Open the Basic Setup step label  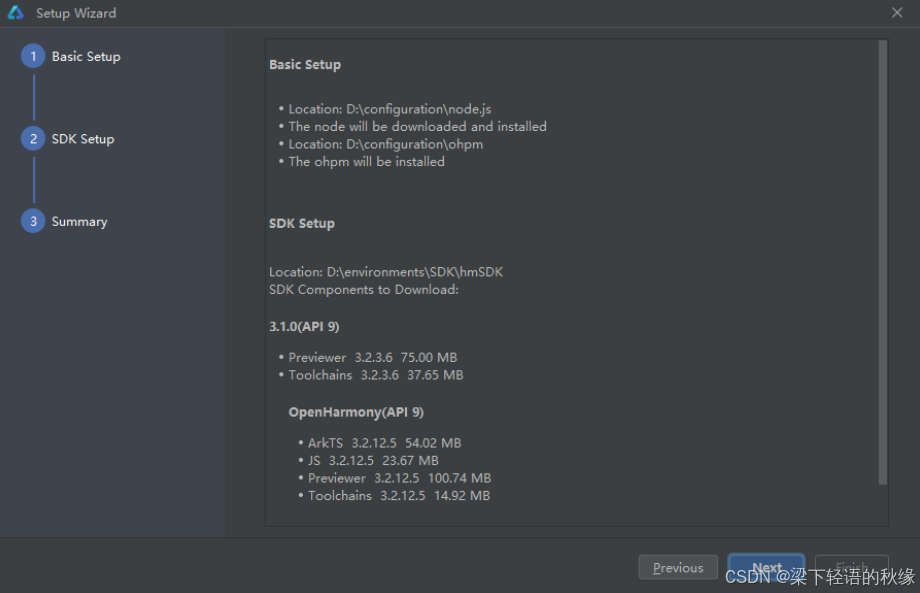(86, 56)
